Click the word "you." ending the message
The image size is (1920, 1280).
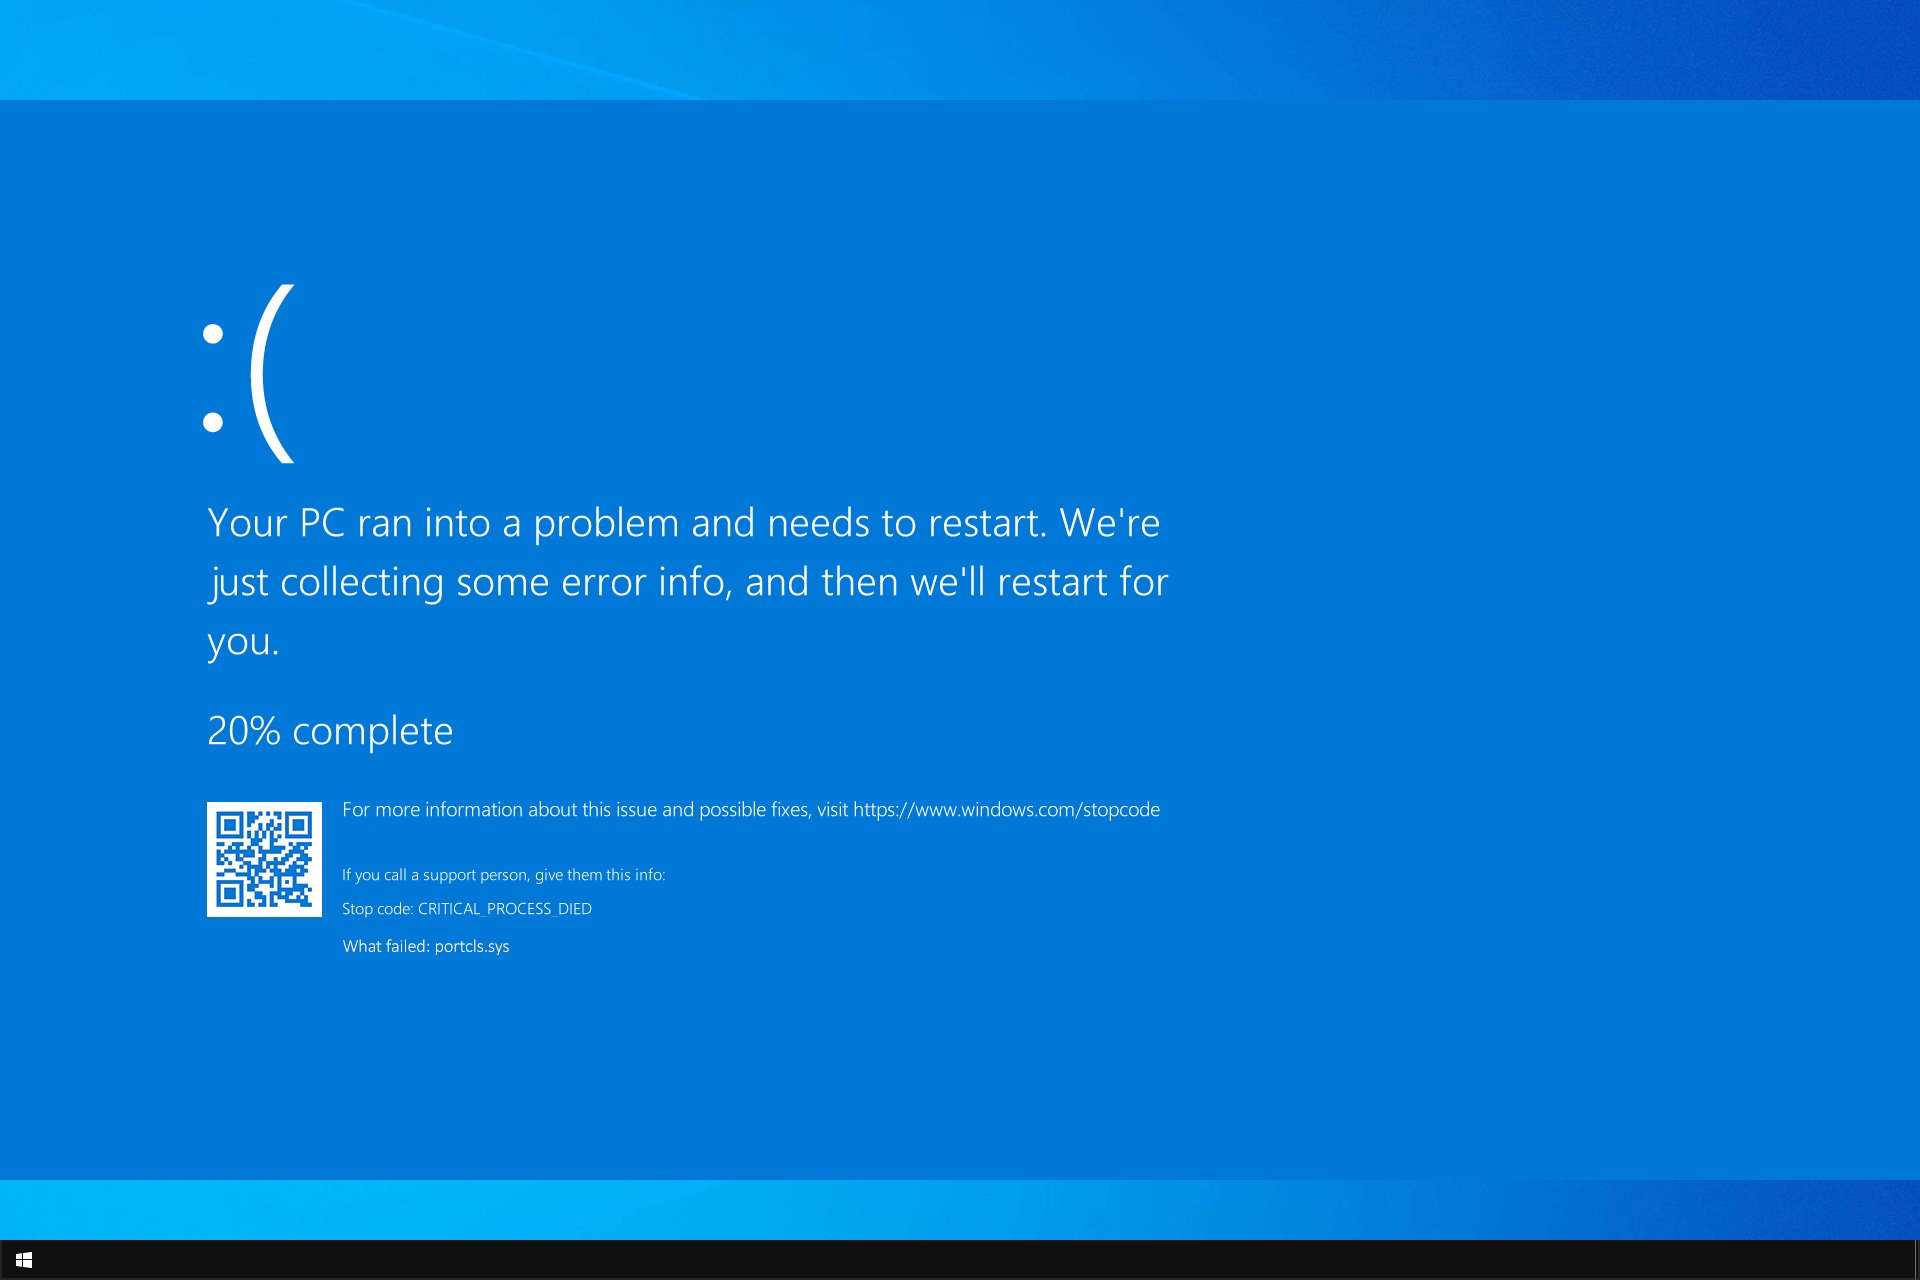pyautogui.click(x=243, y=642)
